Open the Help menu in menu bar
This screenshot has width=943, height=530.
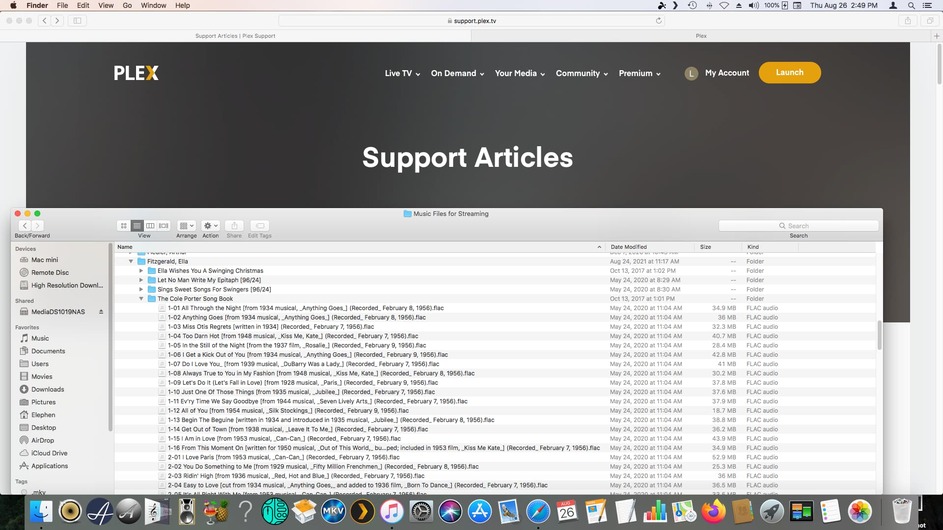[x=182, y=5]
